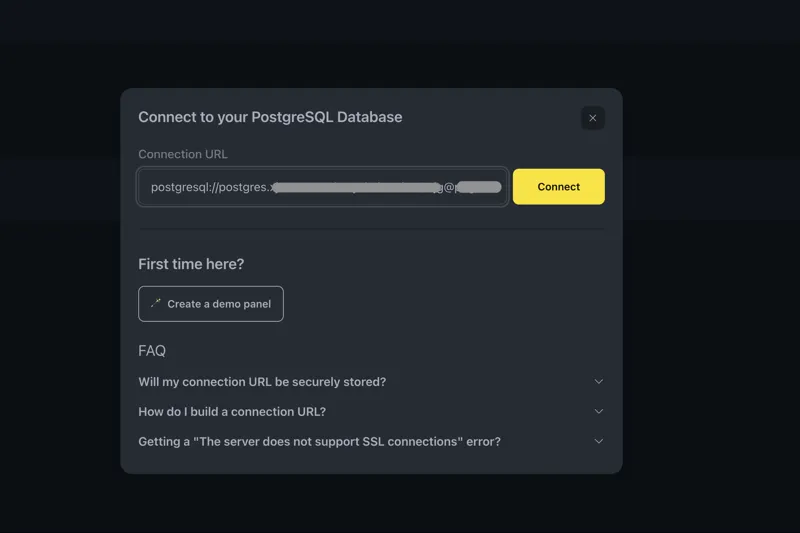Expand chevron beside the SSL error question
The height and width of the screenshot is (533, 800).
(599, 442)
